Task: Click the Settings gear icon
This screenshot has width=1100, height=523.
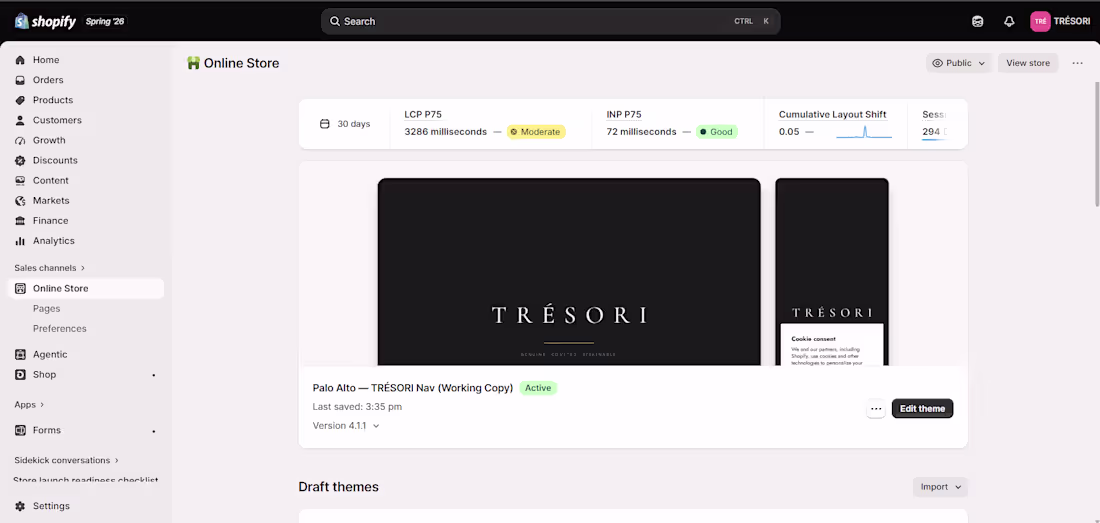Action: (20, 506)
